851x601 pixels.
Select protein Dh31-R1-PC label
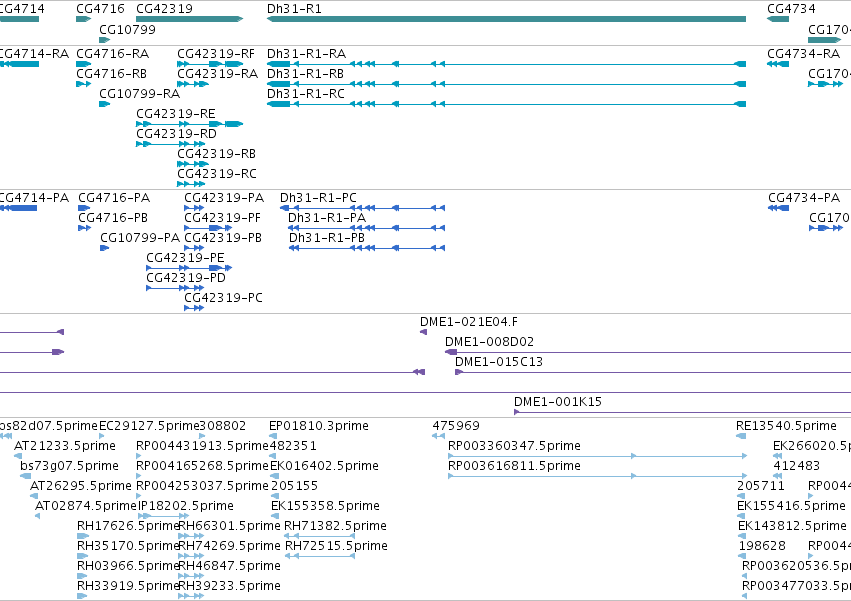click(x=318, y=198)
